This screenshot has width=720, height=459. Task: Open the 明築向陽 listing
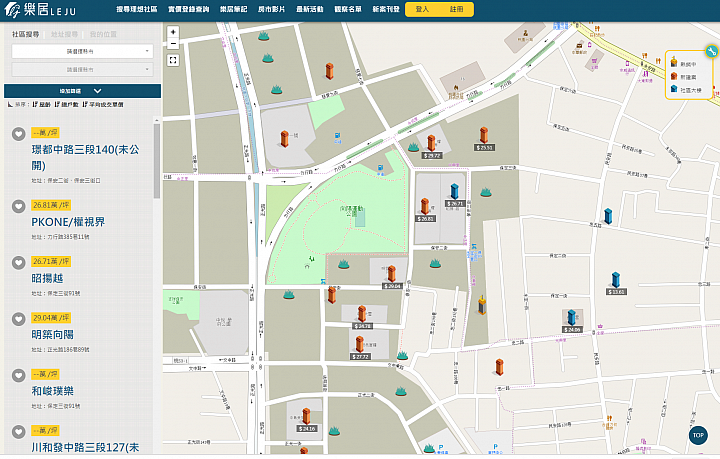(x=52, y=335)
